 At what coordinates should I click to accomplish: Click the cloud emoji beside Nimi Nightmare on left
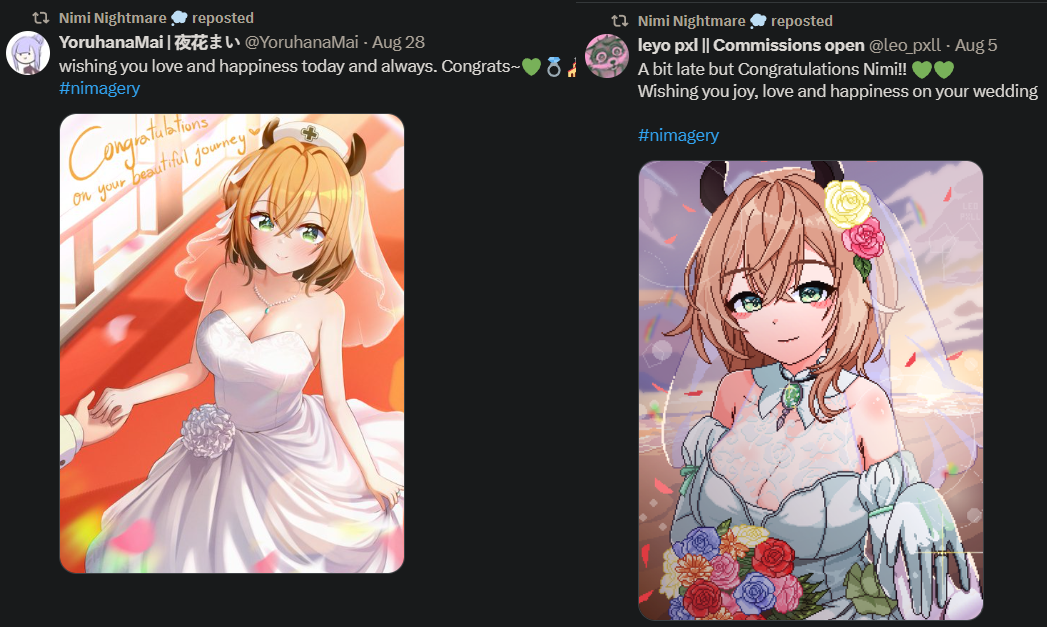(x=179, y=18)
